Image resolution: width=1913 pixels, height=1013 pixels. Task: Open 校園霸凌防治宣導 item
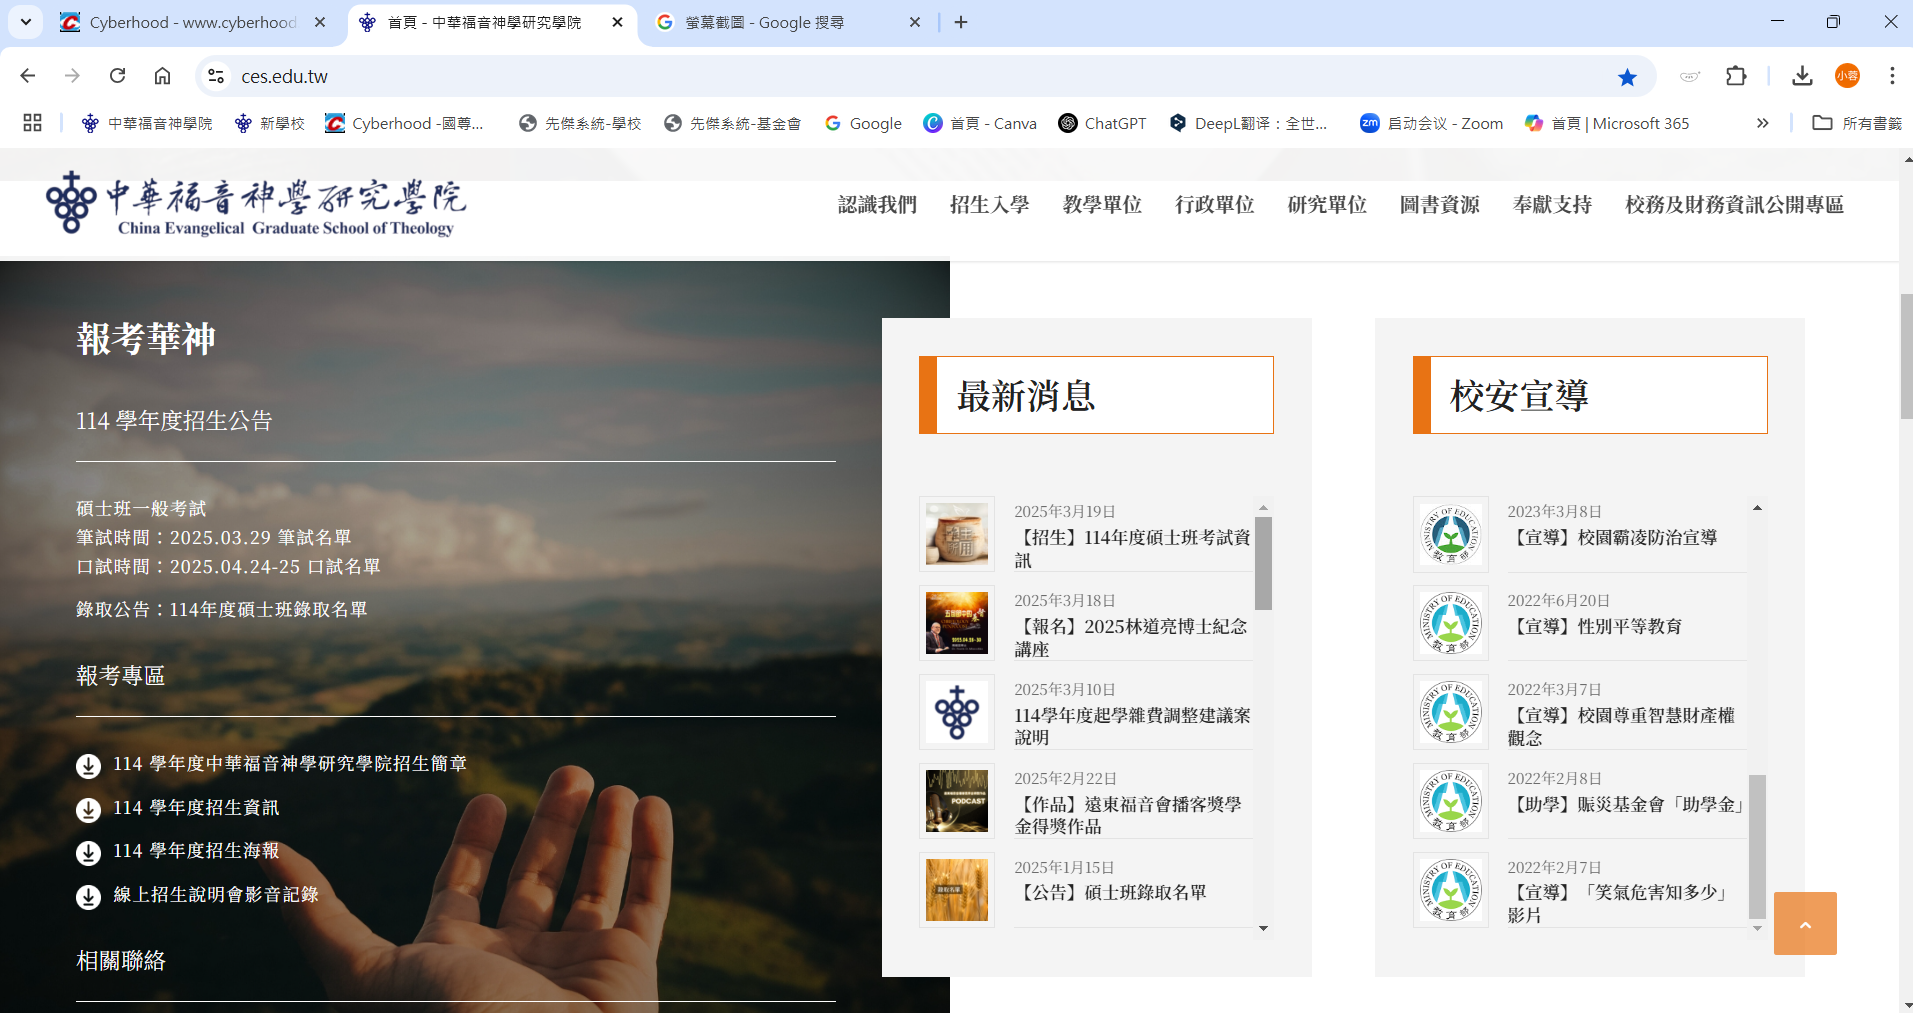pos(1614,538)
